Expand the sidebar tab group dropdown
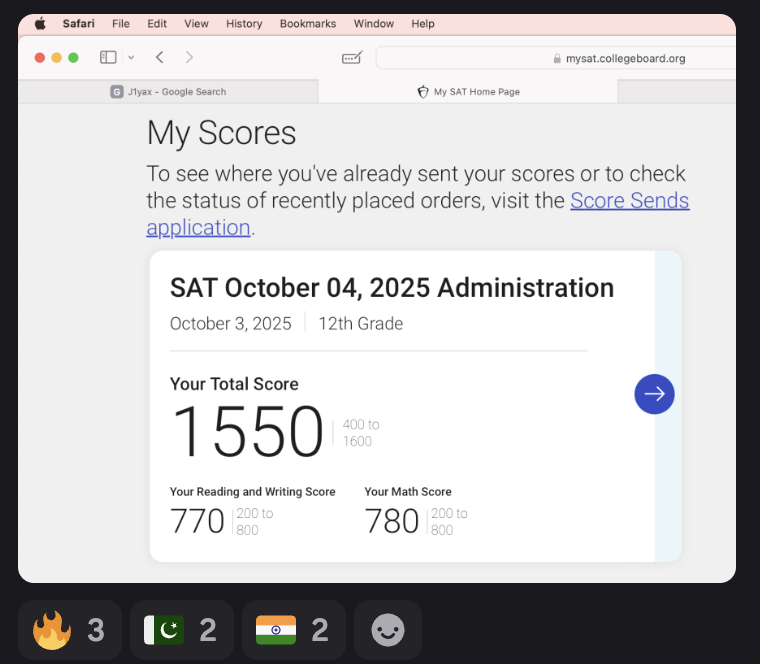760x664 pixels. coord(131,58)
